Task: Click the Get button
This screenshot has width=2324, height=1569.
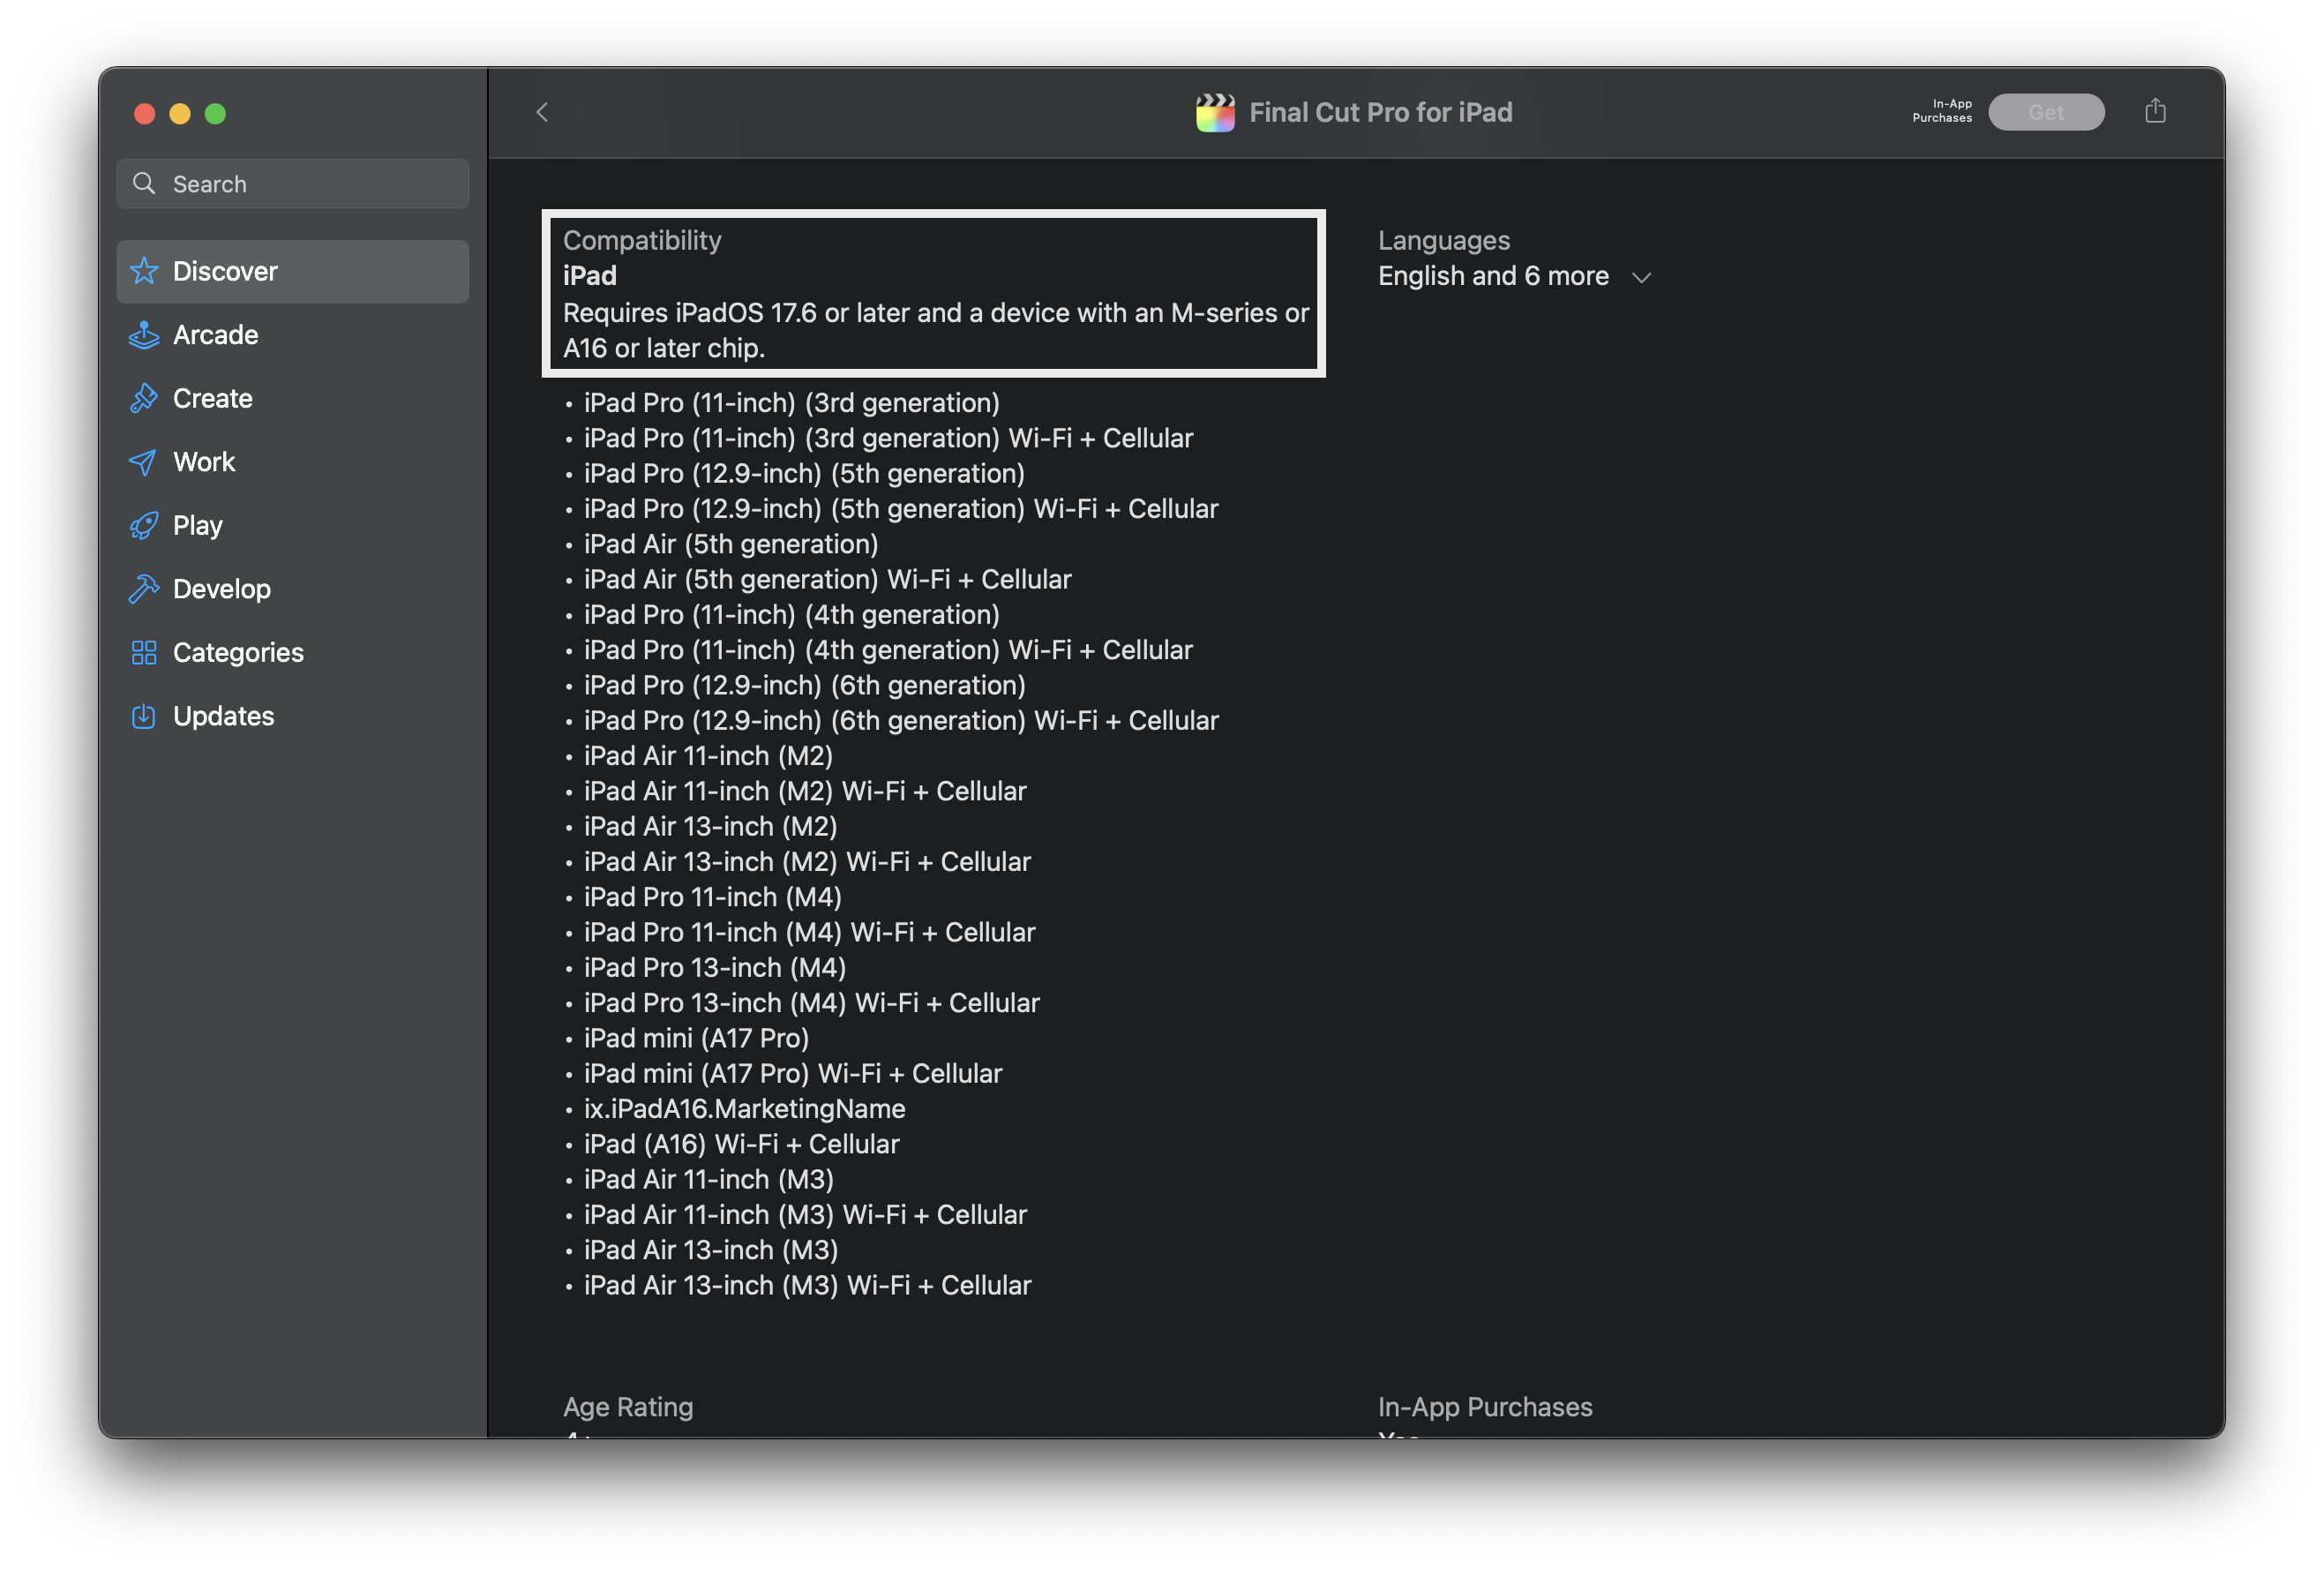Action: pyautogui.click(x=2045, y=112)
